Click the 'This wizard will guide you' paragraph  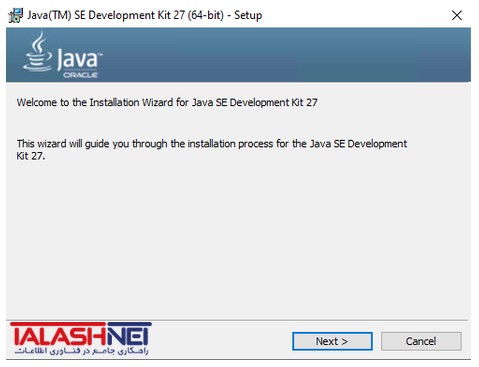212,150
